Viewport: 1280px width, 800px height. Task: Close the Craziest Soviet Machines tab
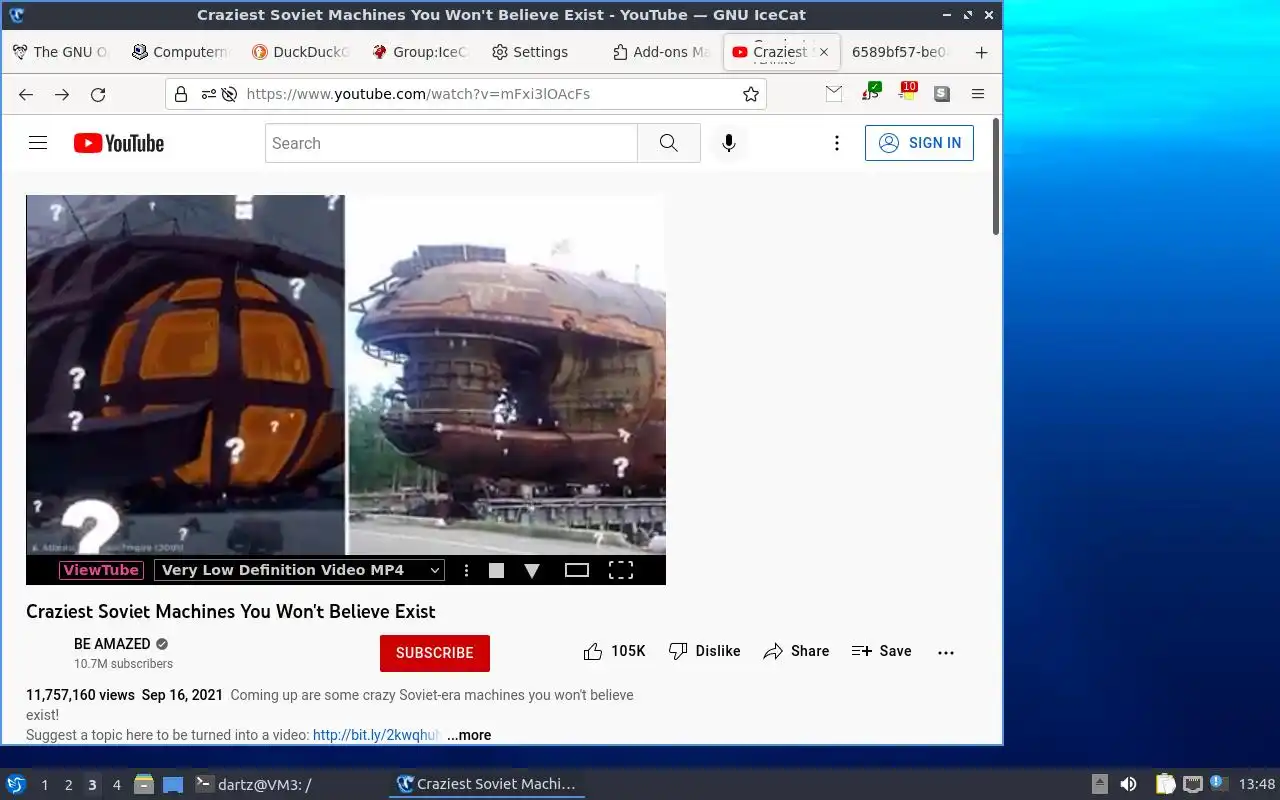pyautogui.click(x=824, y=52)
